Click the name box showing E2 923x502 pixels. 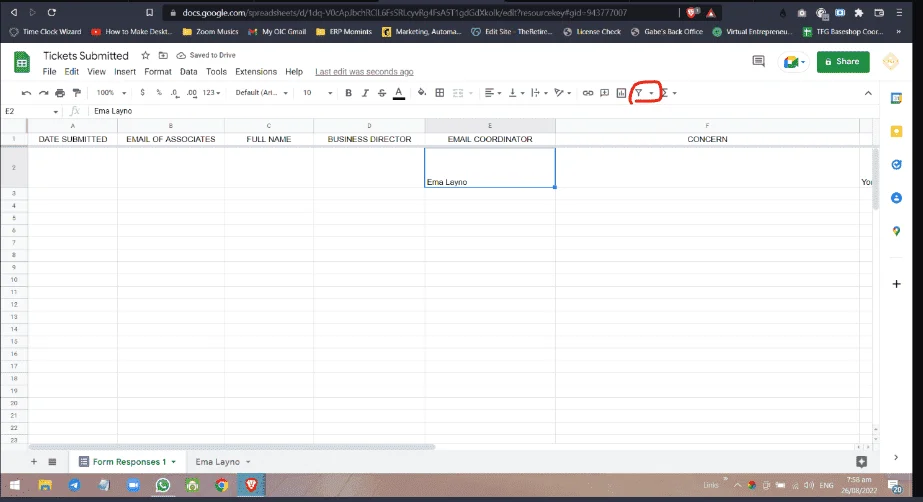(31, 111)
